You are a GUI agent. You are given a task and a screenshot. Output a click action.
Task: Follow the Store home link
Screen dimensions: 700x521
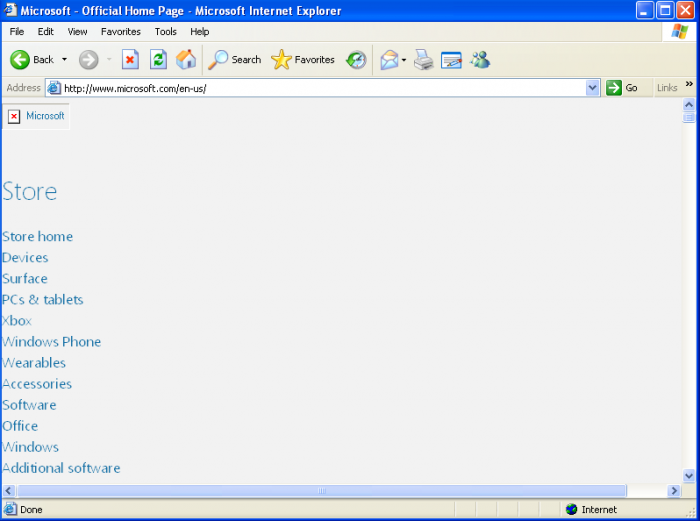point(38,237)
